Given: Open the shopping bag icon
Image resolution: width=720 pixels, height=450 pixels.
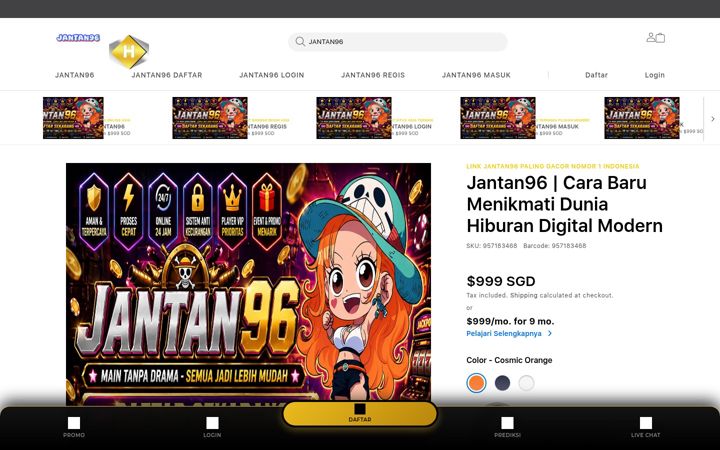Looking at the screenshot, I should pos(660,38).
